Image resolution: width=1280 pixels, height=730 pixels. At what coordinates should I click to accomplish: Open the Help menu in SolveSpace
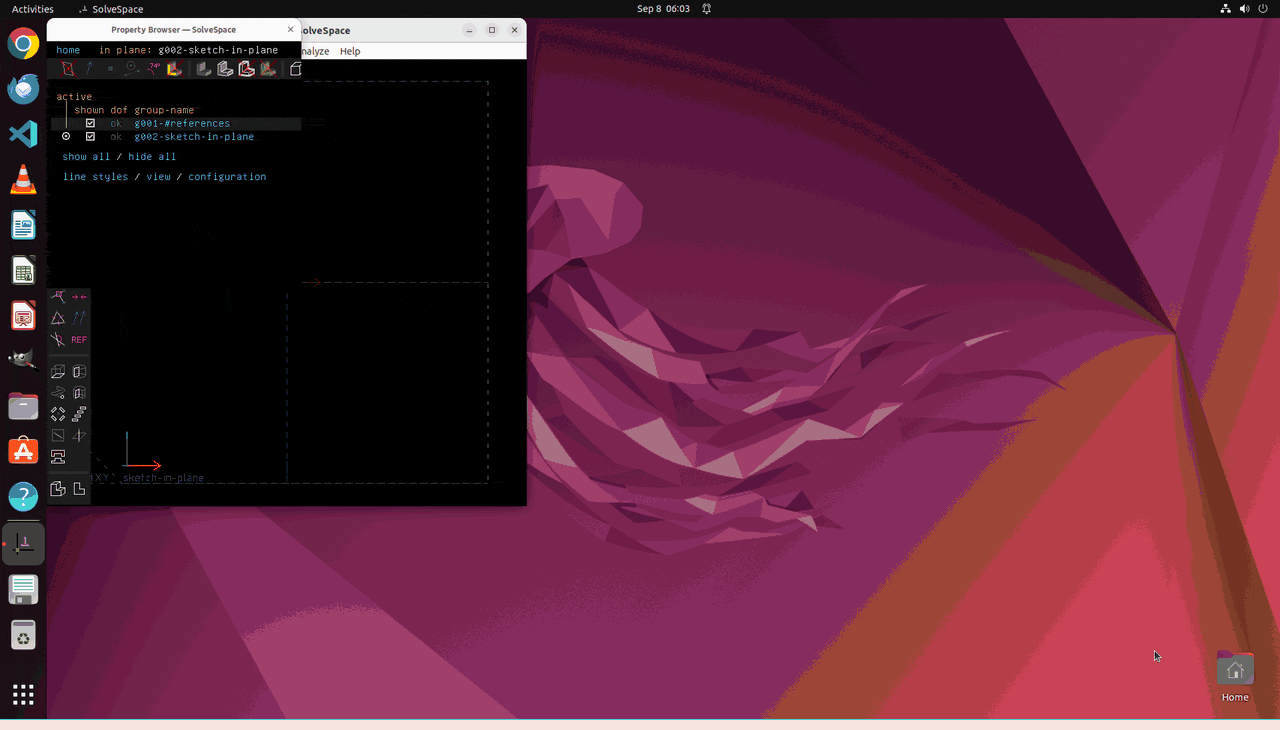(350, 51)
